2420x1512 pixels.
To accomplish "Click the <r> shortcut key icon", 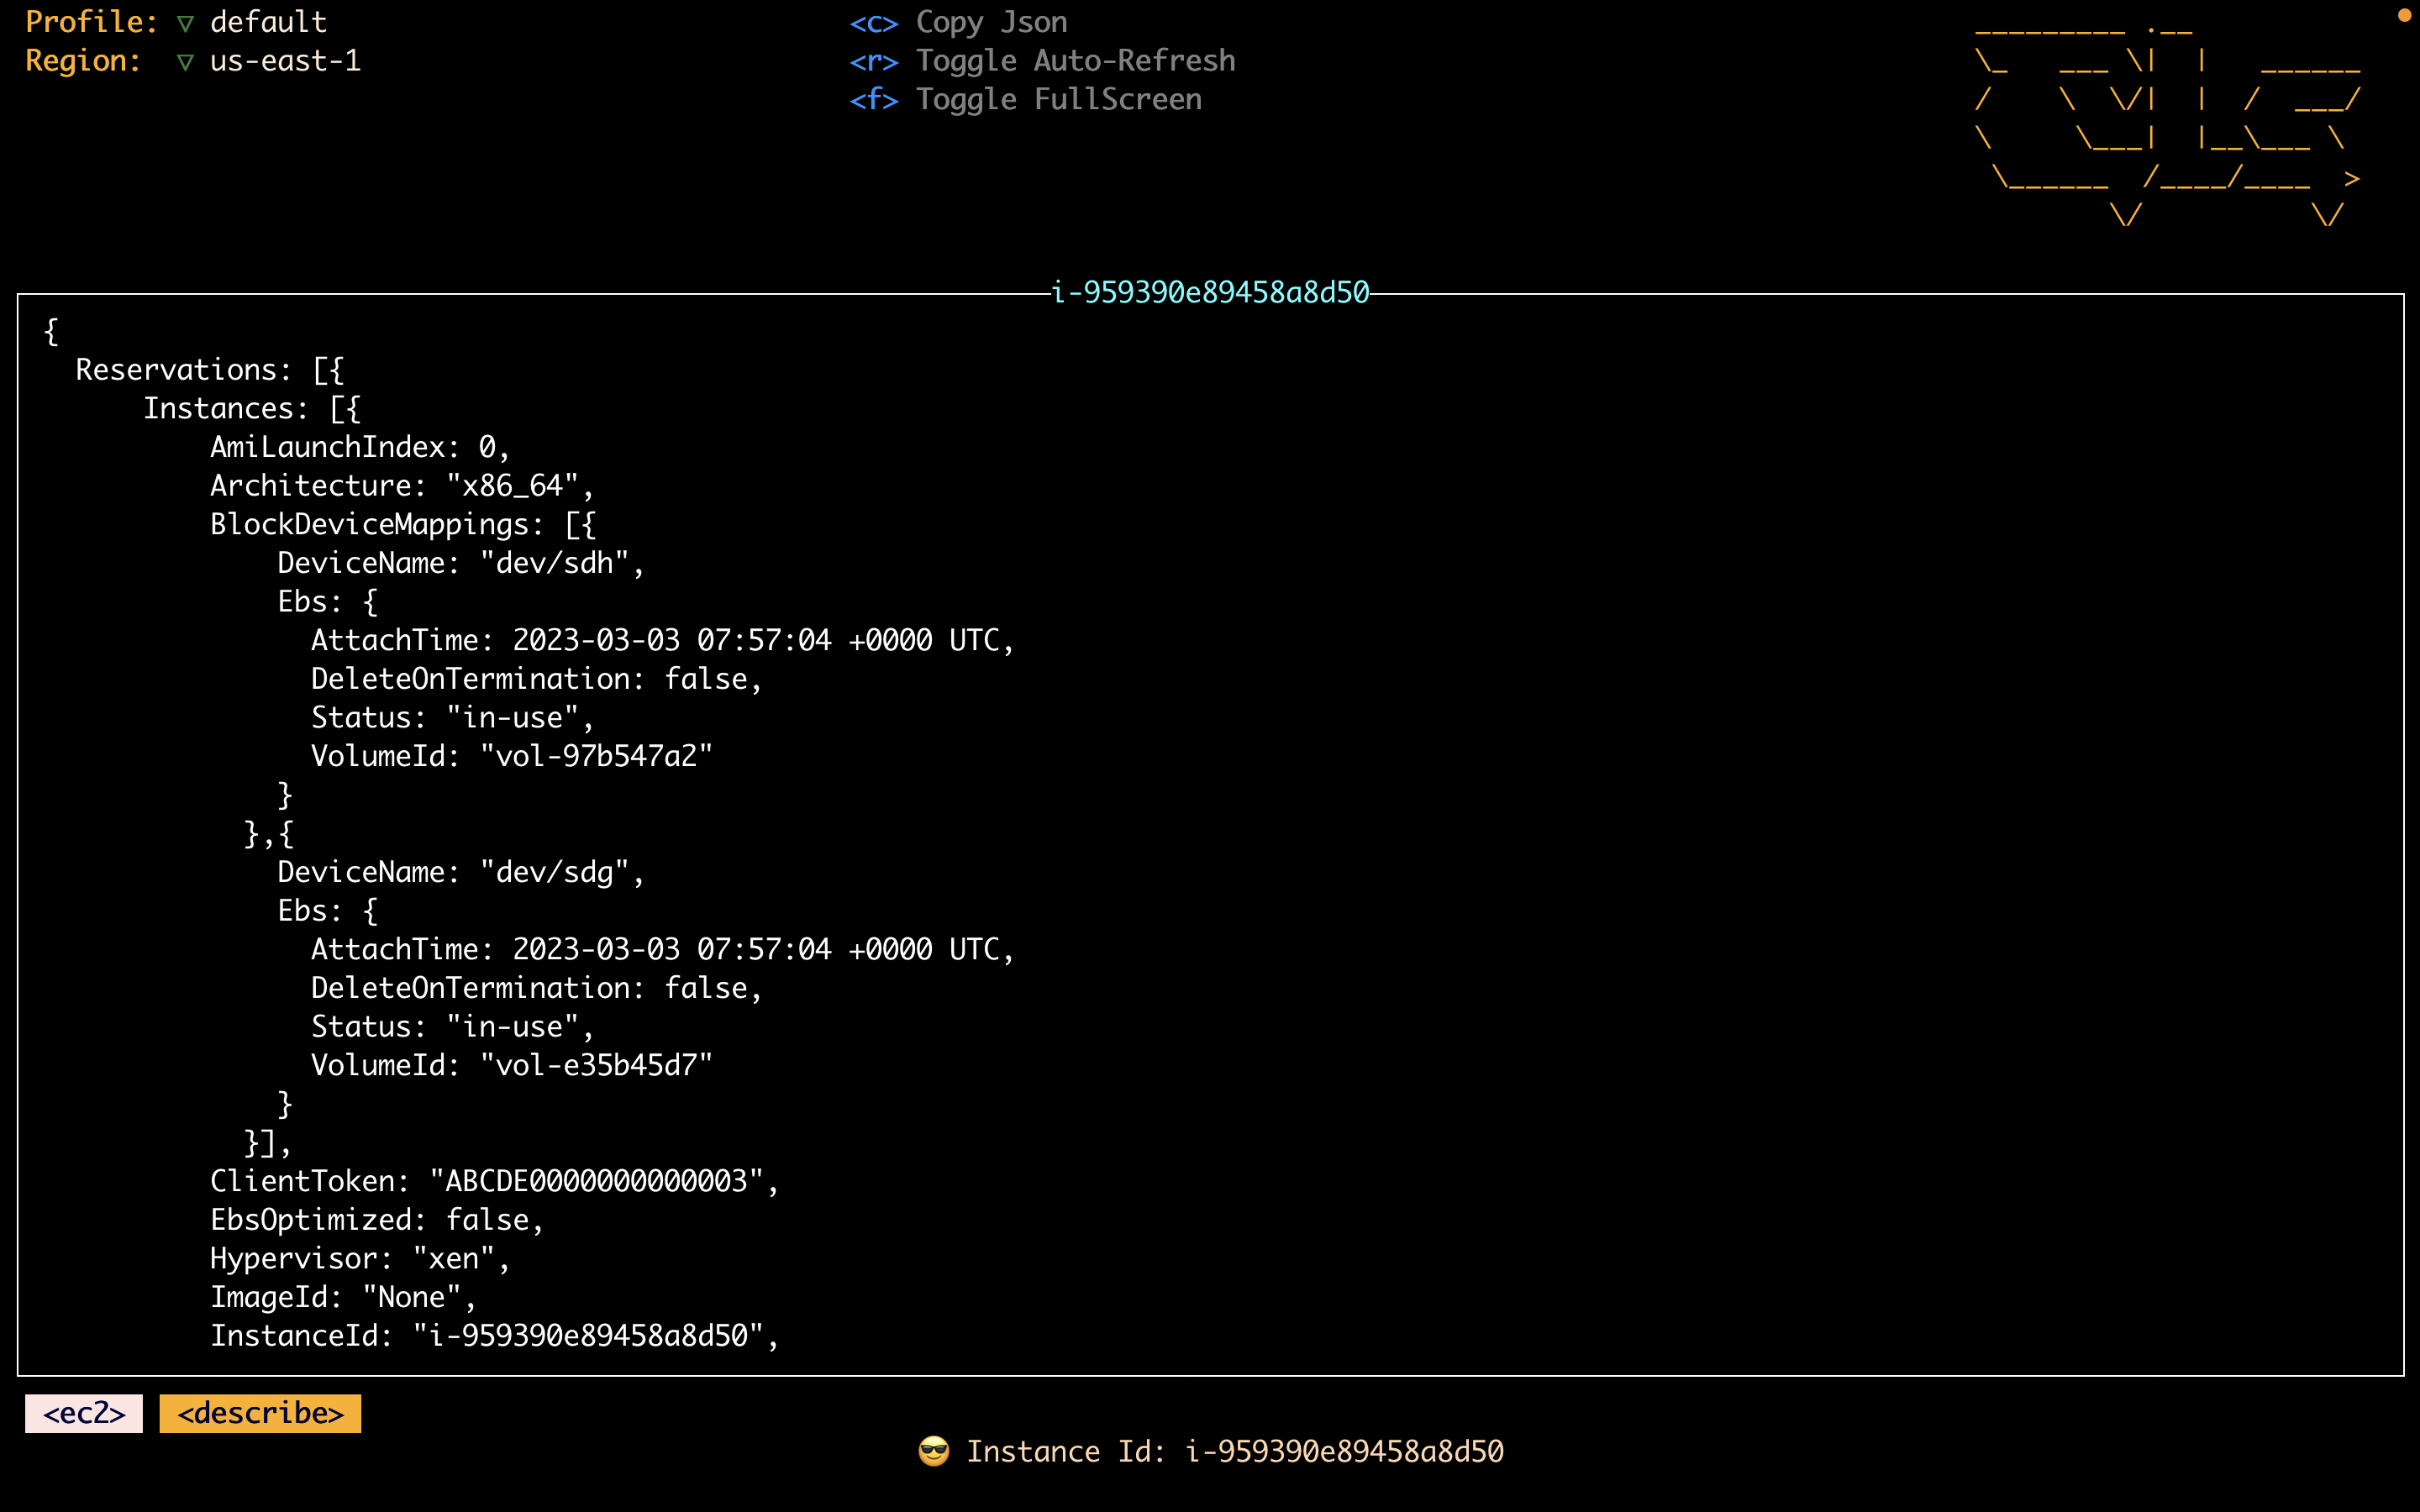I will (x=873, y=61).
